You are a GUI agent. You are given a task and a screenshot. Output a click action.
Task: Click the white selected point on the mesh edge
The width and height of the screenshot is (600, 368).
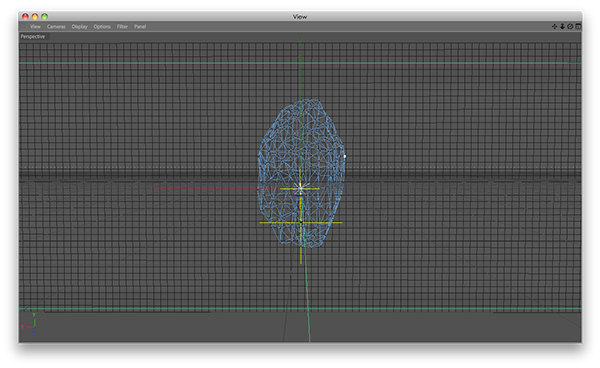coord(345,156)
